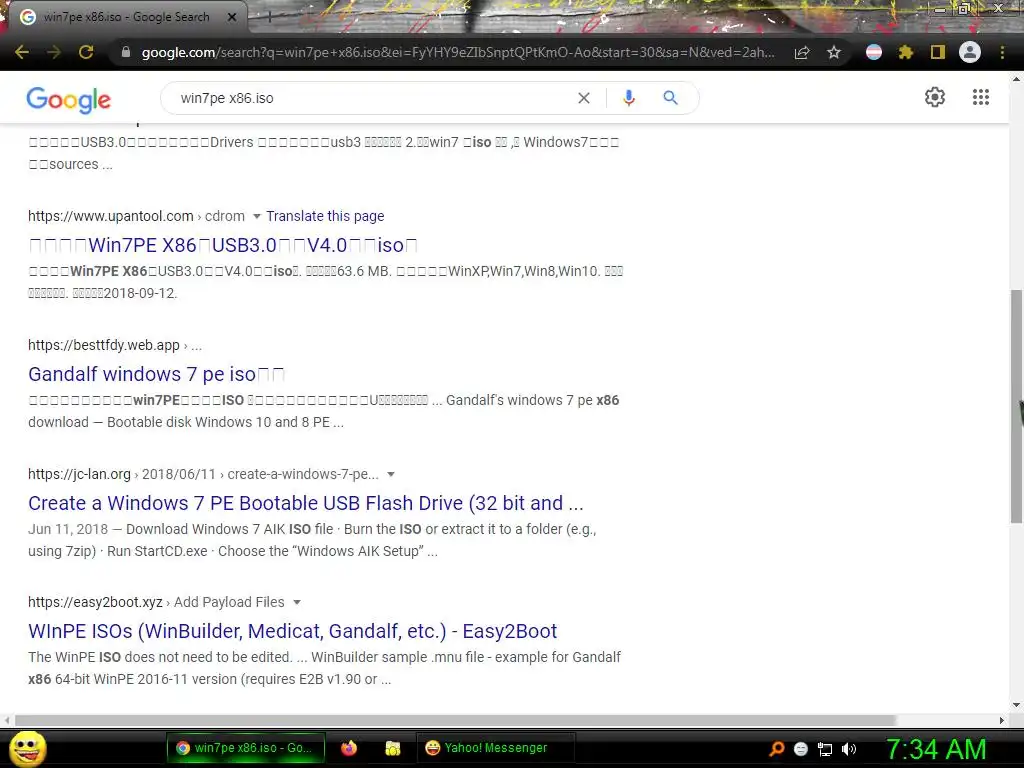Click the horizontal scrollbar thumb
The width and height of the screenshot is (1024, 768).
click(455, 720)
